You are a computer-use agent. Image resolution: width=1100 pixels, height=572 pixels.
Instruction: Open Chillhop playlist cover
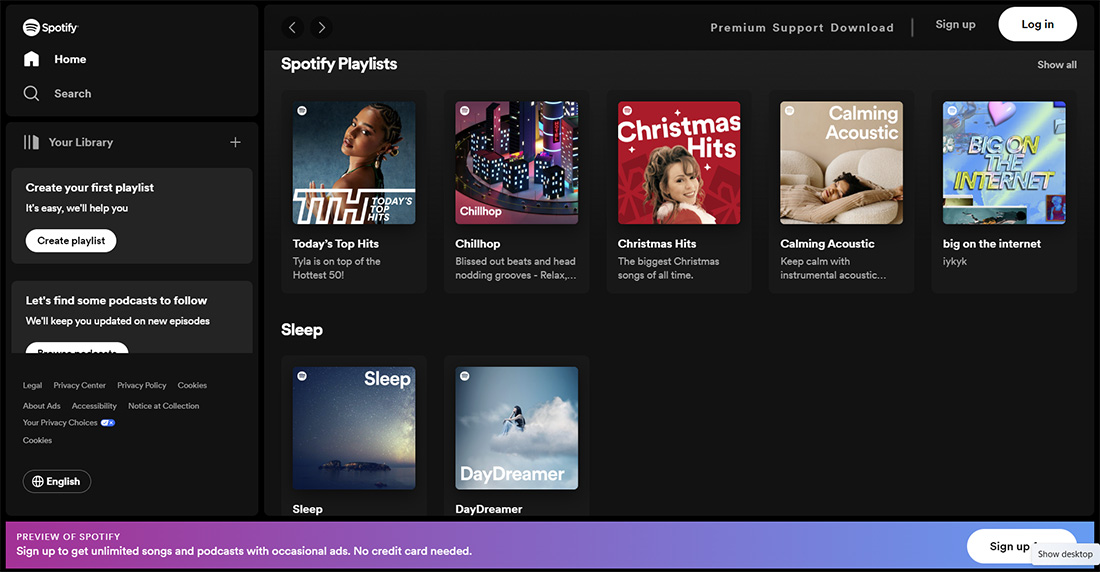tap(516, 163)
